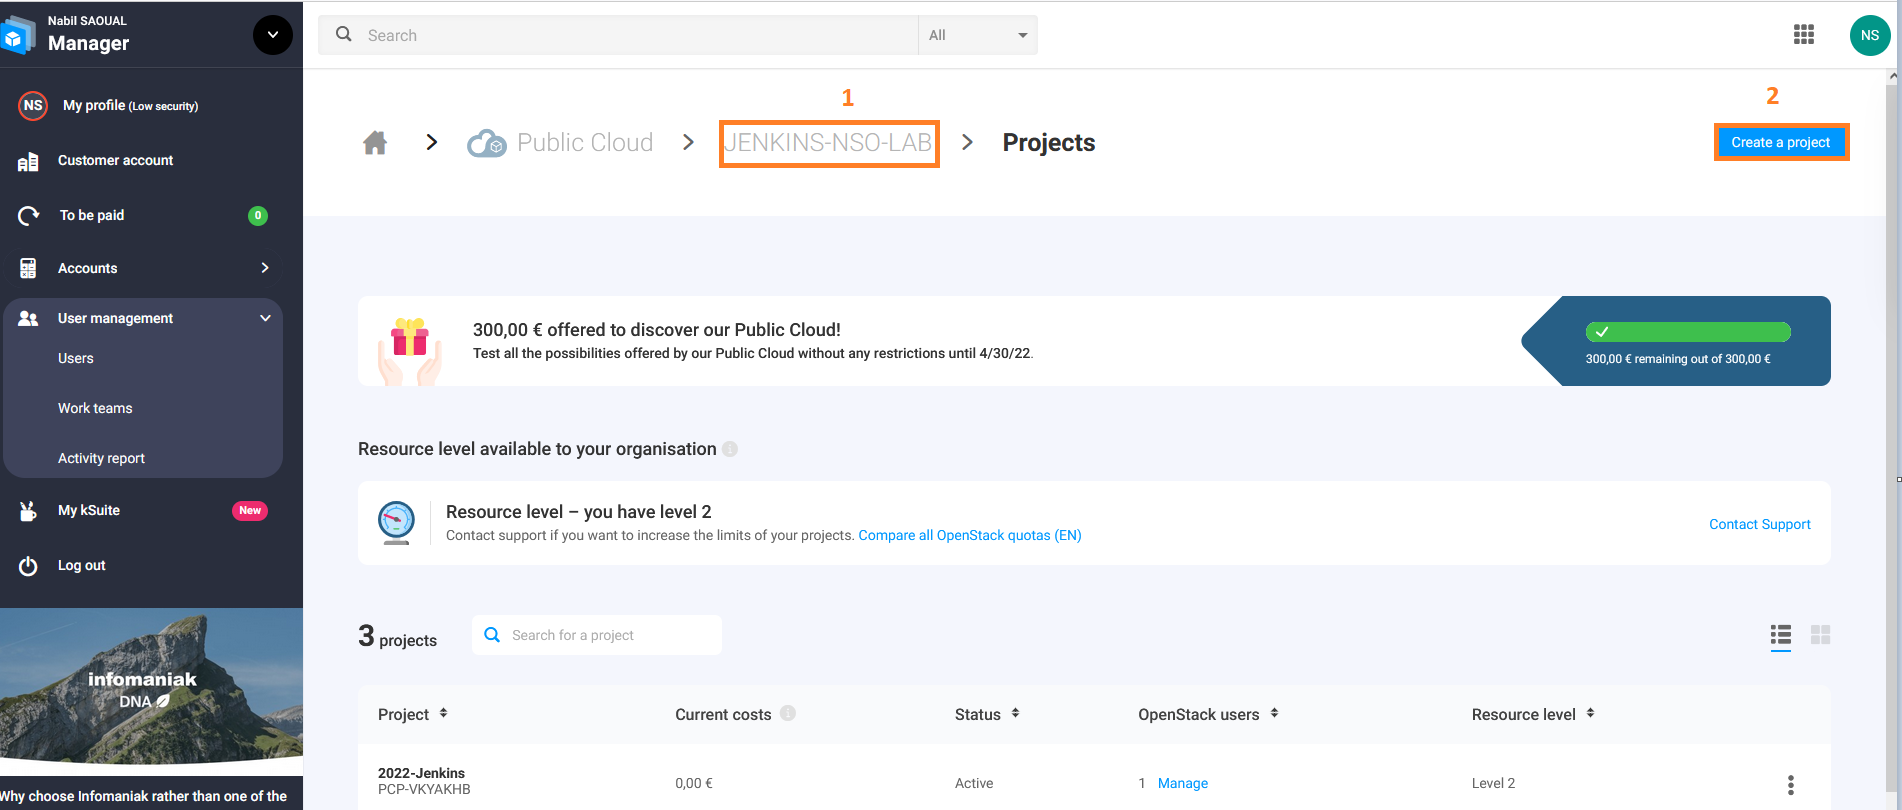
Task: Click the green 0 badge on To be paid
Action: (x=258, y=215)
